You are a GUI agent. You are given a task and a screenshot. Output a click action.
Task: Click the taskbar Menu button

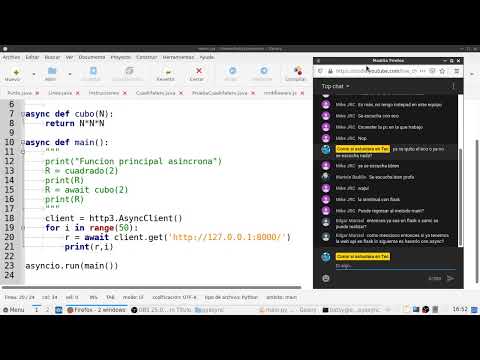[14, 310]
